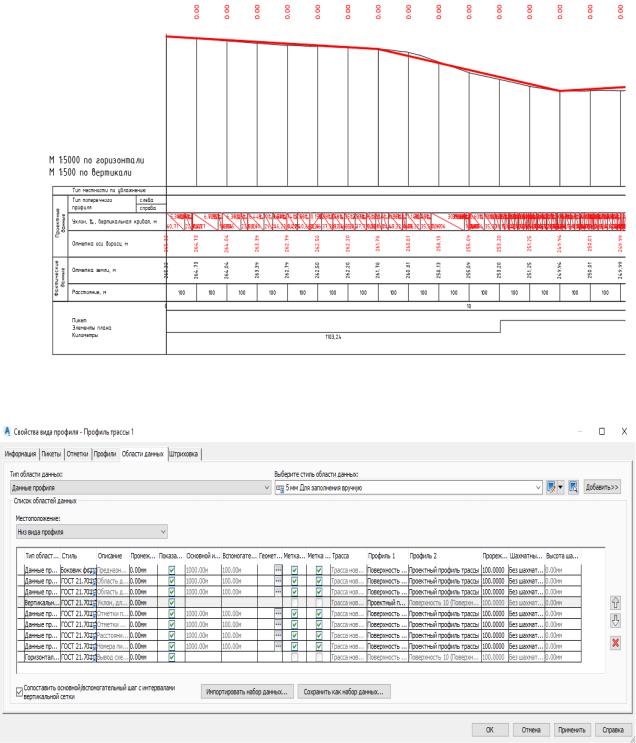Click pick style from drawing icon
The image size is (636, 743).
click(x=573, y=487)
